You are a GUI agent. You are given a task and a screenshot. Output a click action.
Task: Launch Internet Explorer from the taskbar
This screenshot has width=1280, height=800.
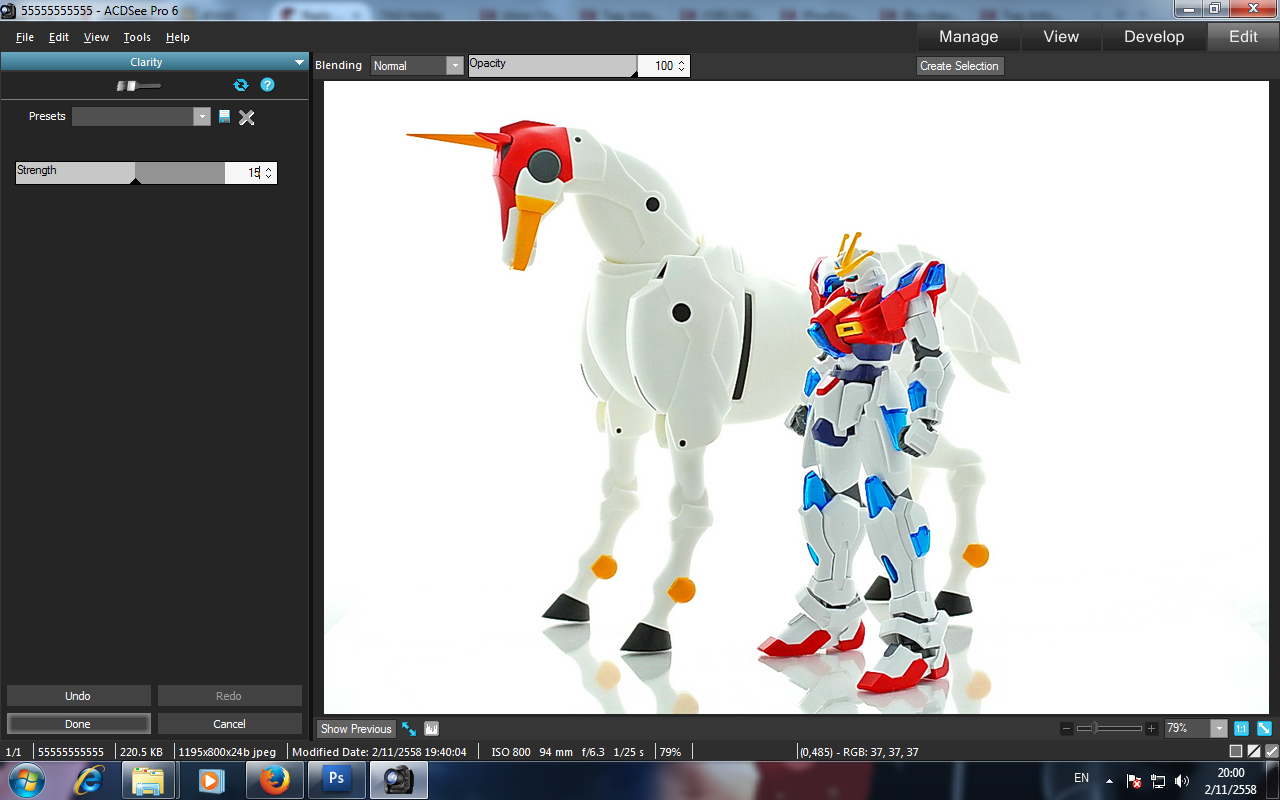coord(89,780)
